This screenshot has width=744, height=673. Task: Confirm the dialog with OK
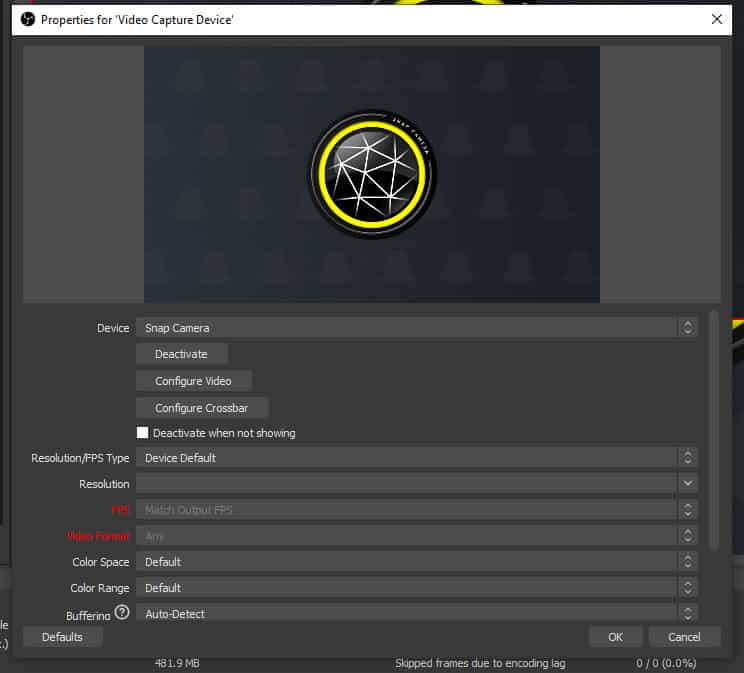615,637
